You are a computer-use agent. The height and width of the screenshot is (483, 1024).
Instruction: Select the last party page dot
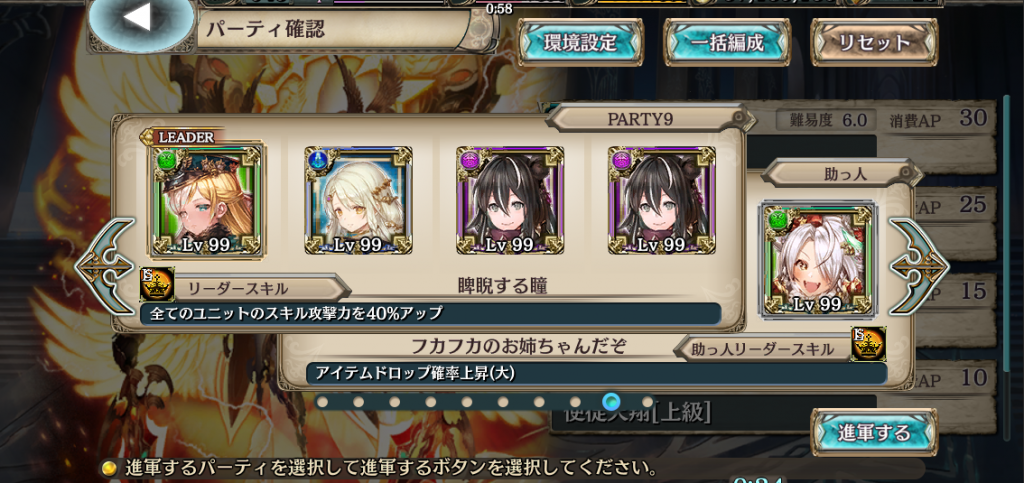[647, 401]
